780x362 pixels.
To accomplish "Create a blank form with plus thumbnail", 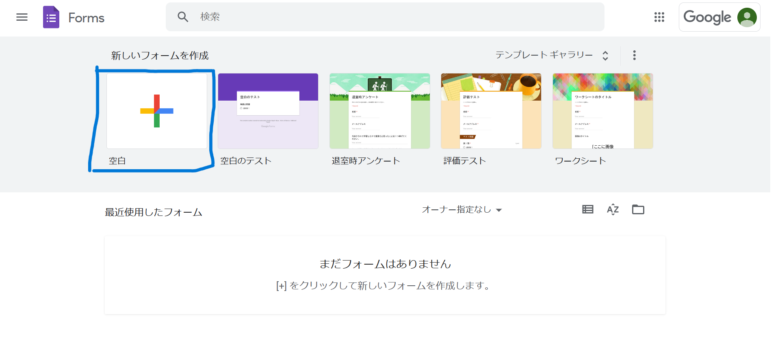I will click(x=157, y=111).
